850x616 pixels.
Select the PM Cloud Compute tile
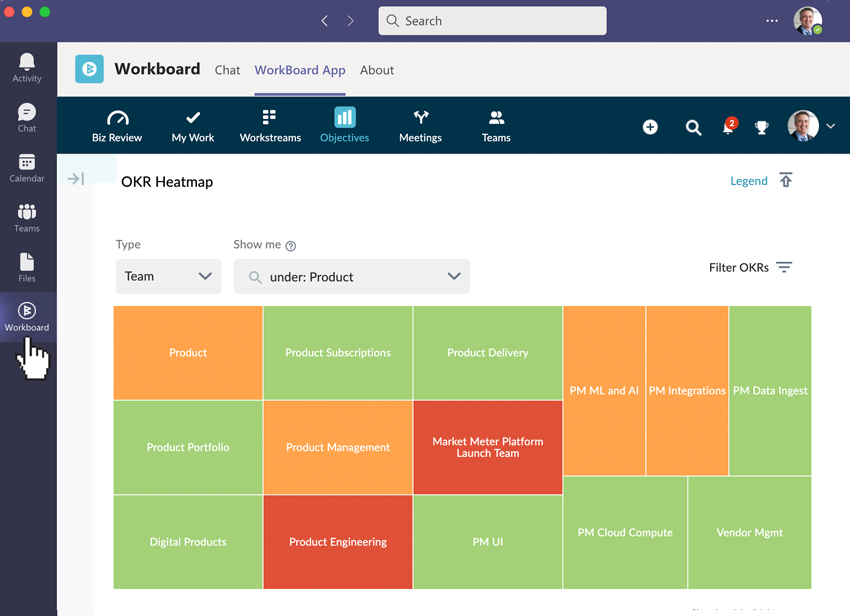click(x=625, y=533)
